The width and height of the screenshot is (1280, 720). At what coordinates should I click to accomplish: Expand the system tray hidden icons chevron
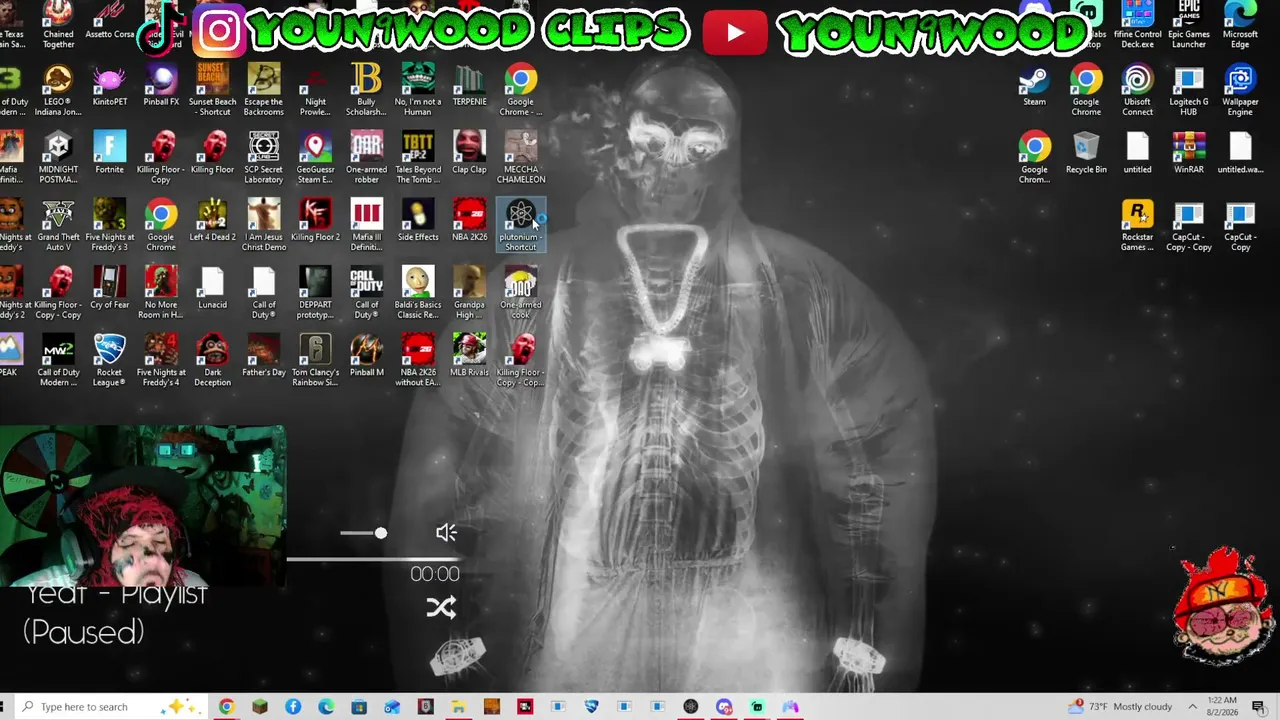pyautogui.click(x=1192, y=707)
